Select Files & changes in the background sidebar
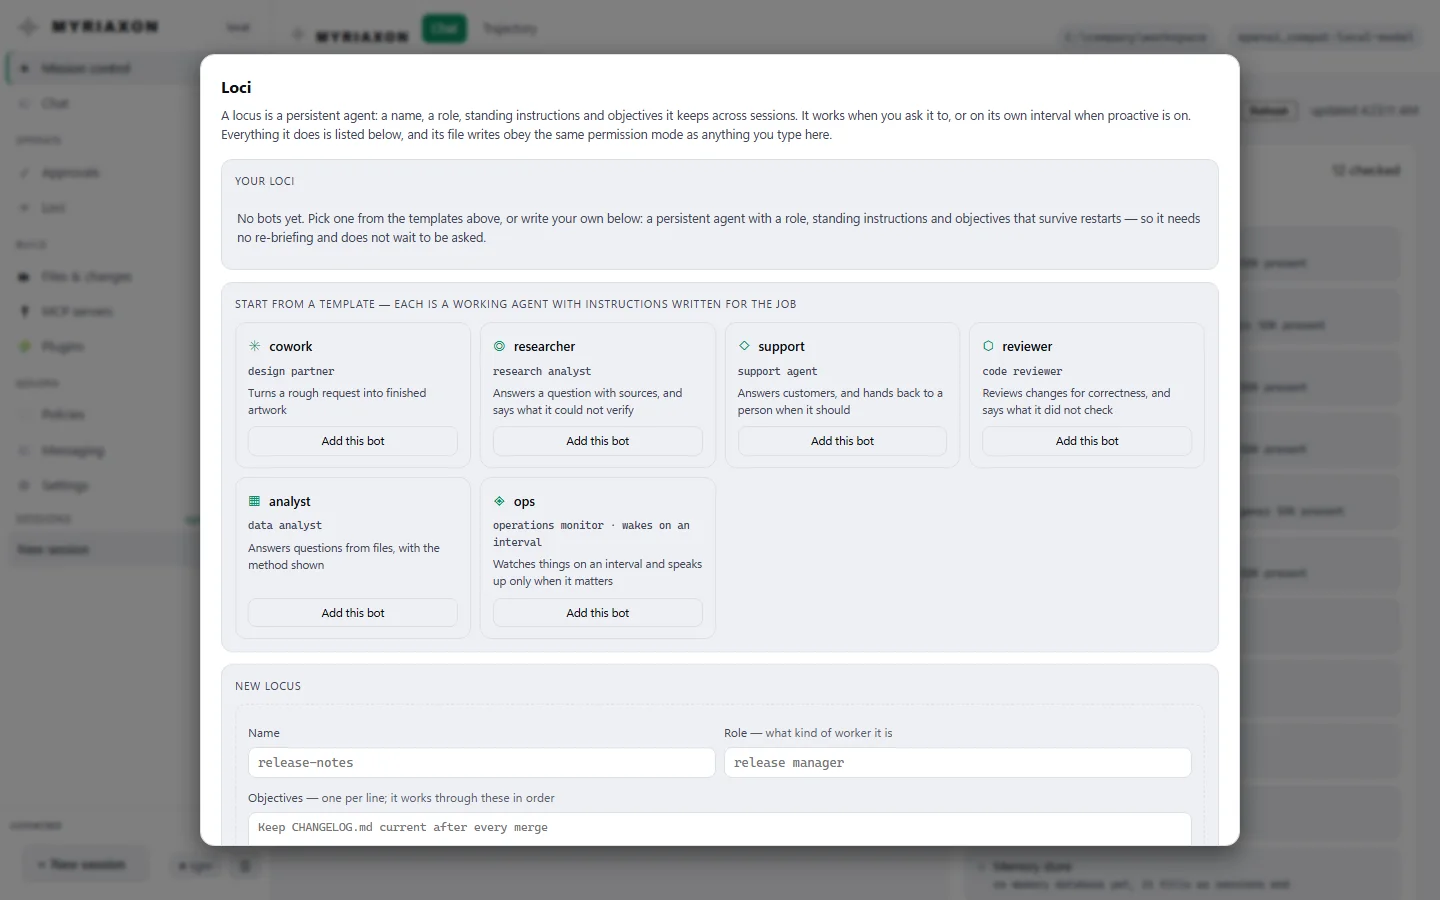 tap(86, 277)
